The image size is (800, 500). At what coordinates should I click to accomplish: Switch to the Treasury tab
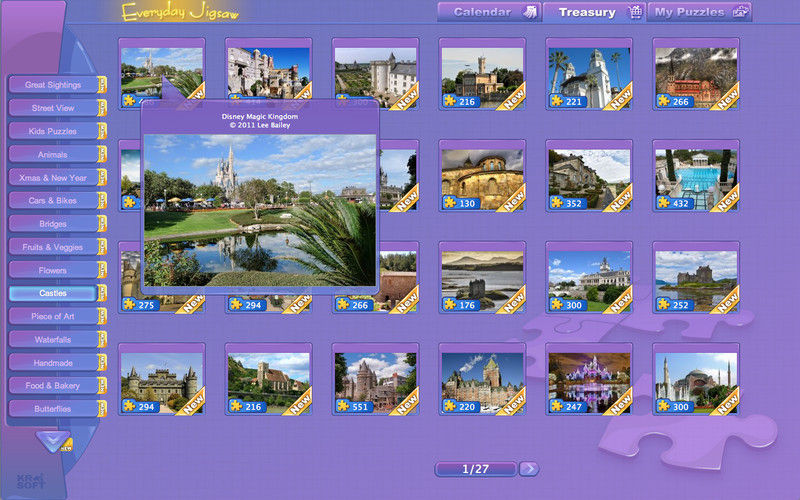click(x=594, y=12)
